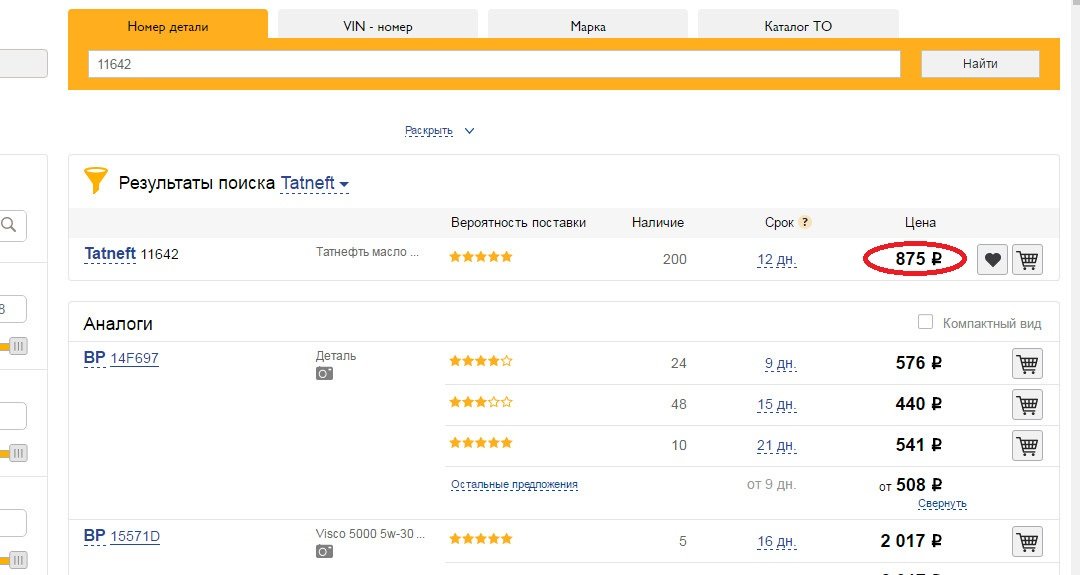Switch to Марка tab
This screenshot has height=575, width=1080.
click(x=588, y=26)
